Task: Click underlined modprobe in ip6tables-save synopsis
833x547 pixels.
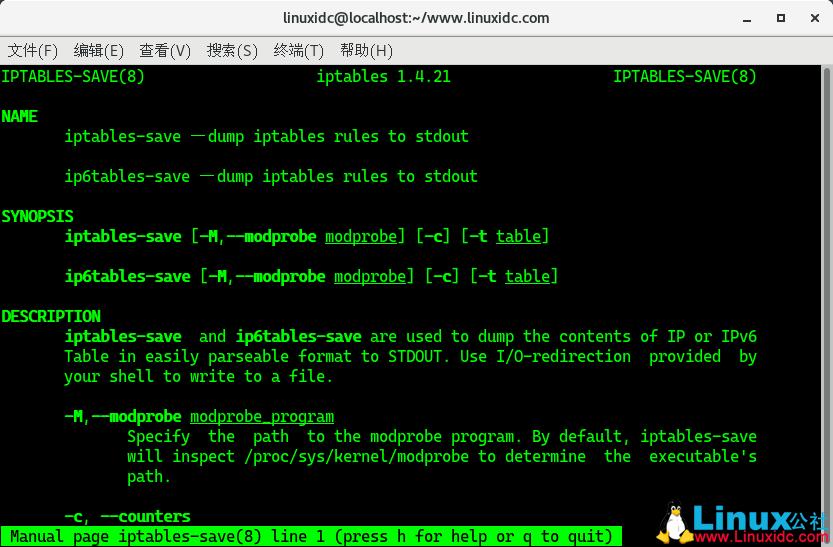Action: (x=370, y=276)
